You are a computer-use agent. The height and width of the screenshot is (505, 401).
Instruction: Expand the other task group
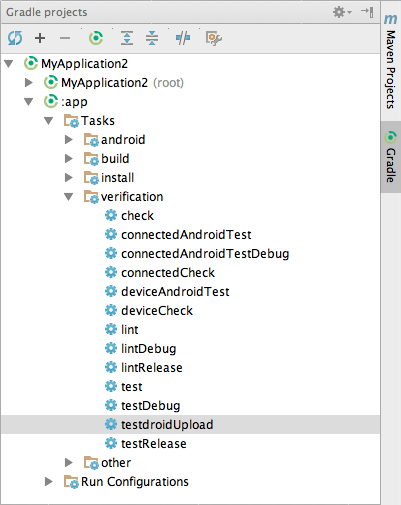click(69, 462)
